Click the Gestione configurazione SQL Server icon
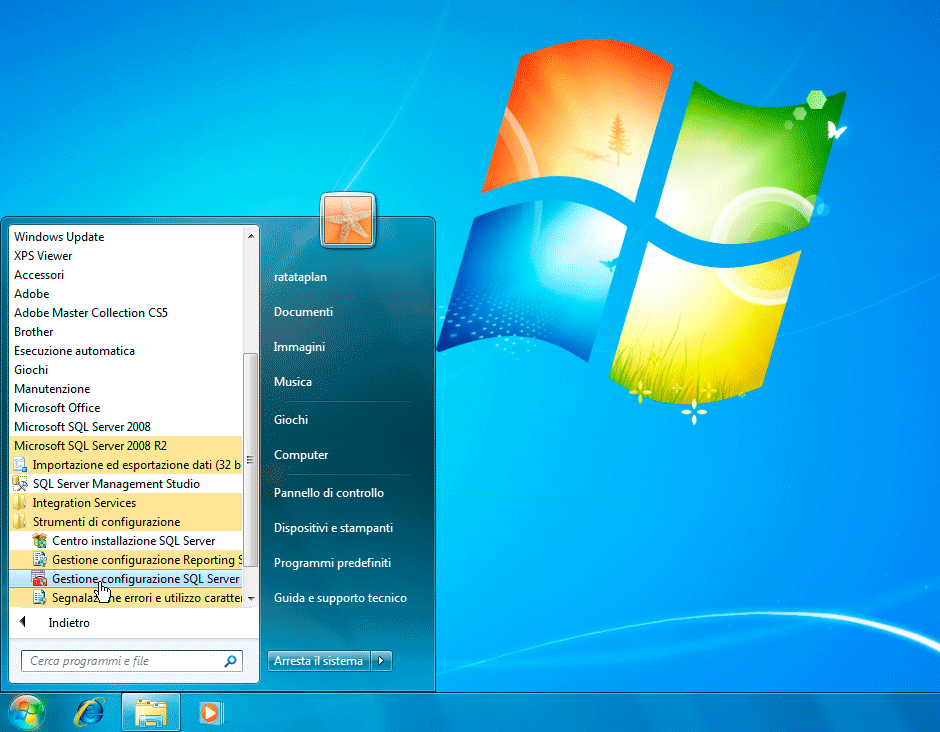940x732 pixels. pyautogui.click(x=40, y=579)
